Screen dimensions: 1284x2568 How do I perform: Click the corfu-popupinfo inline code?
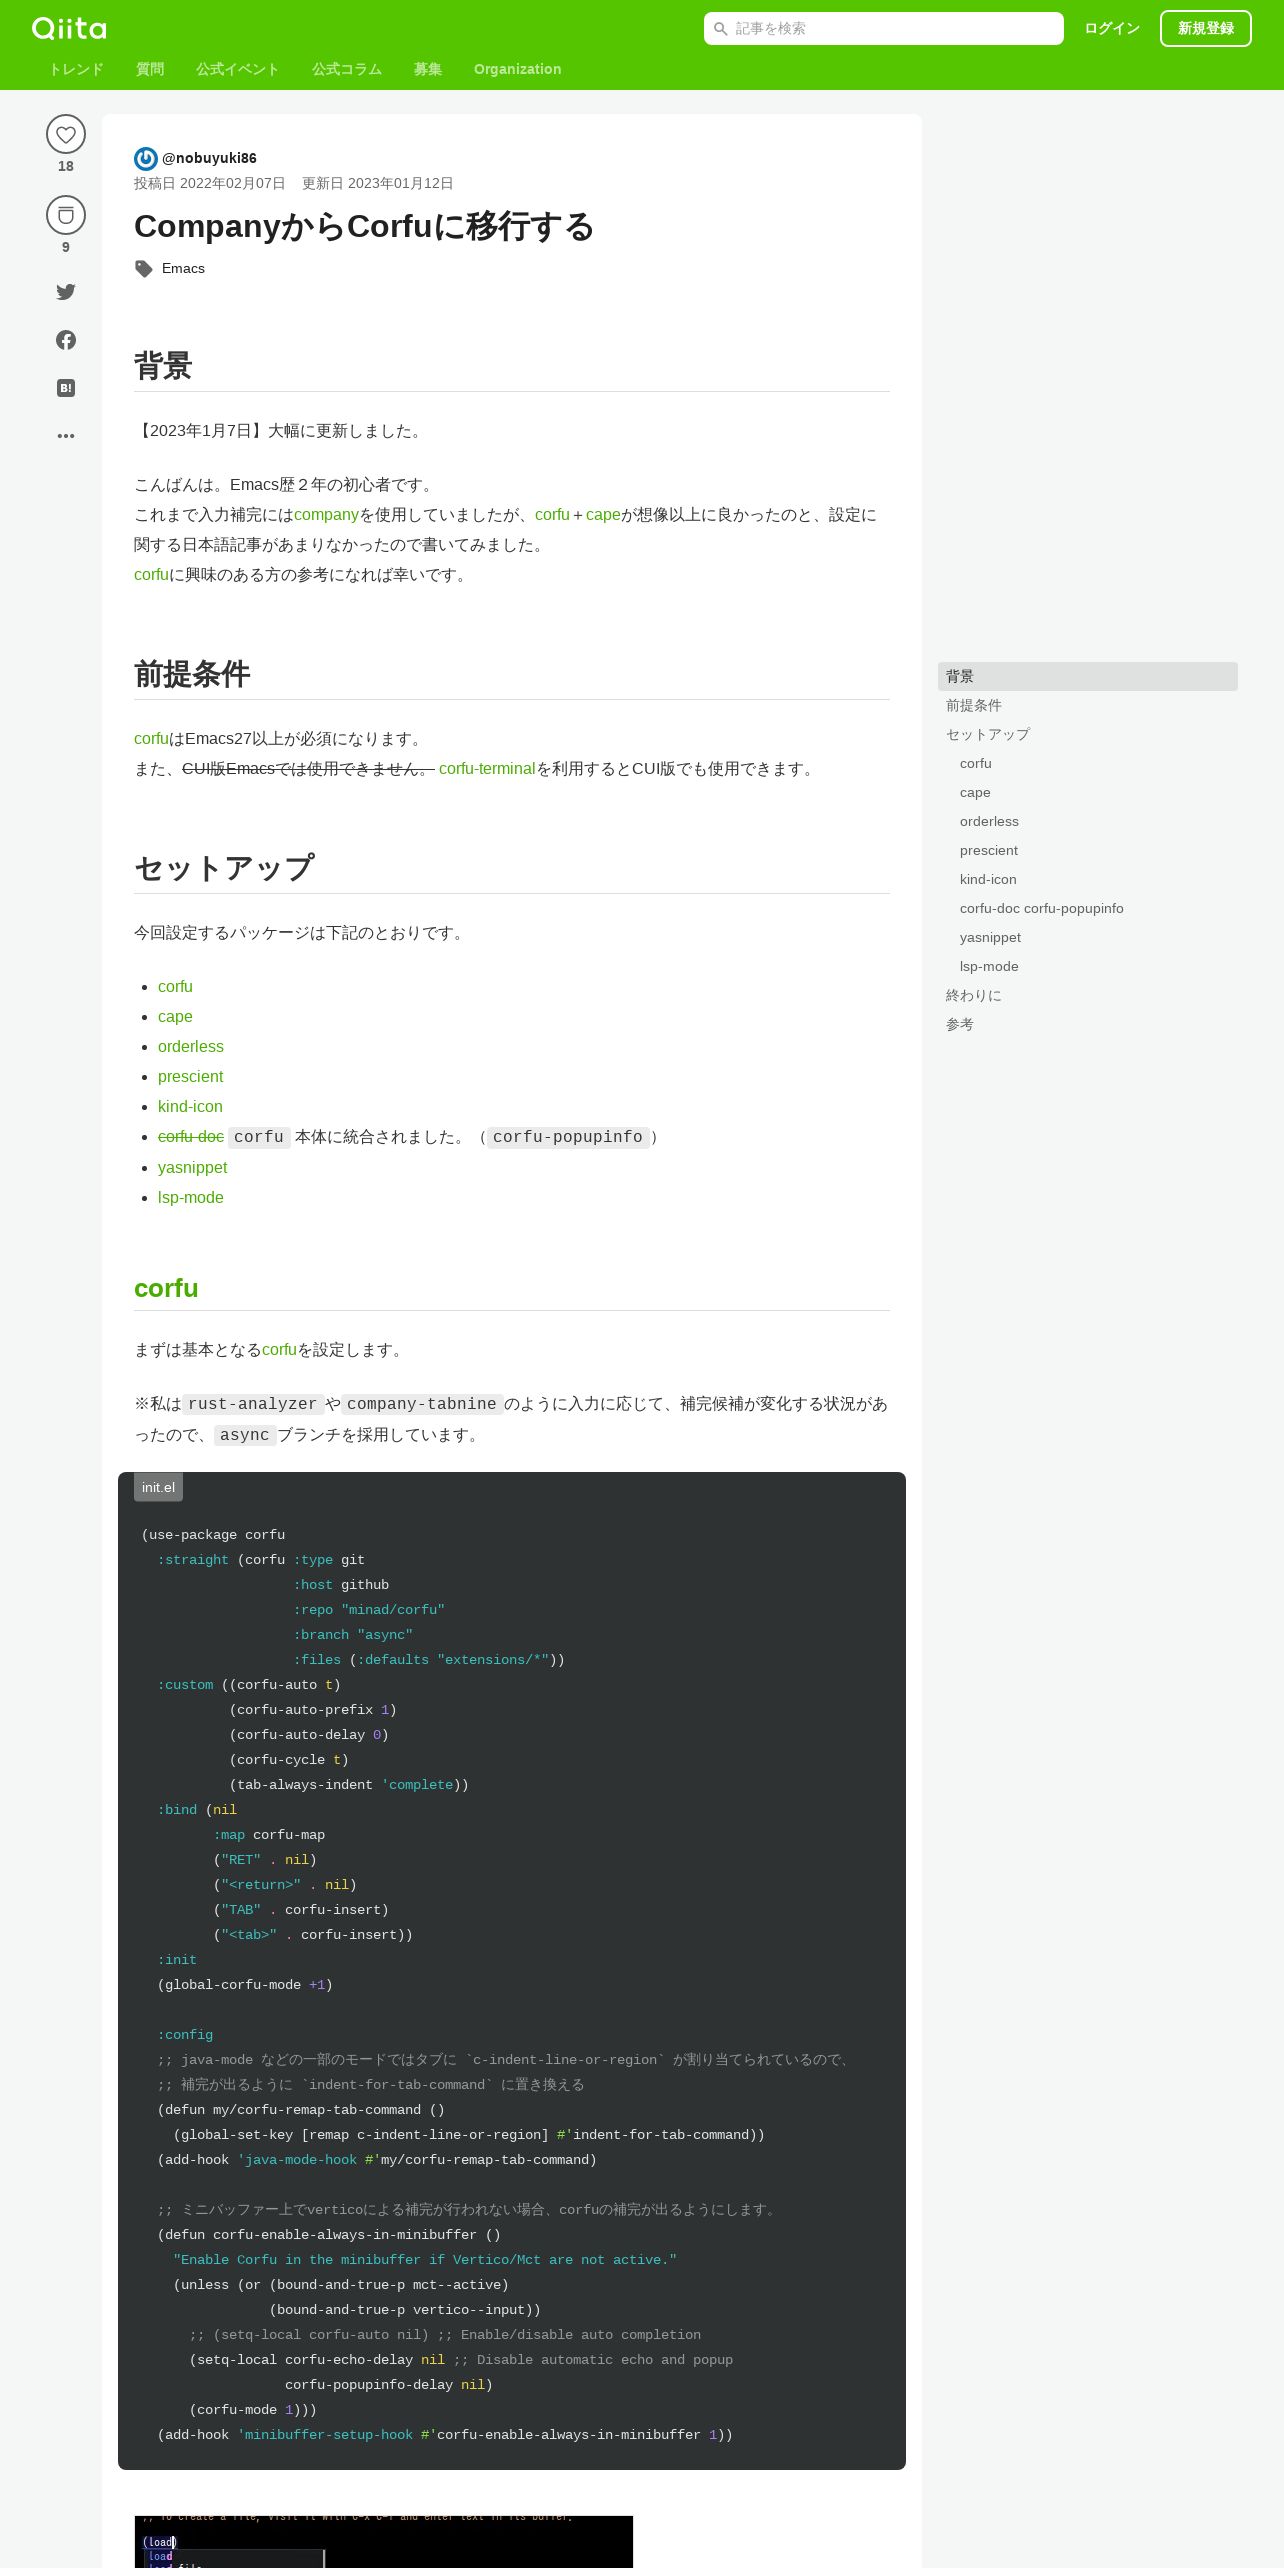(568, 1137)
